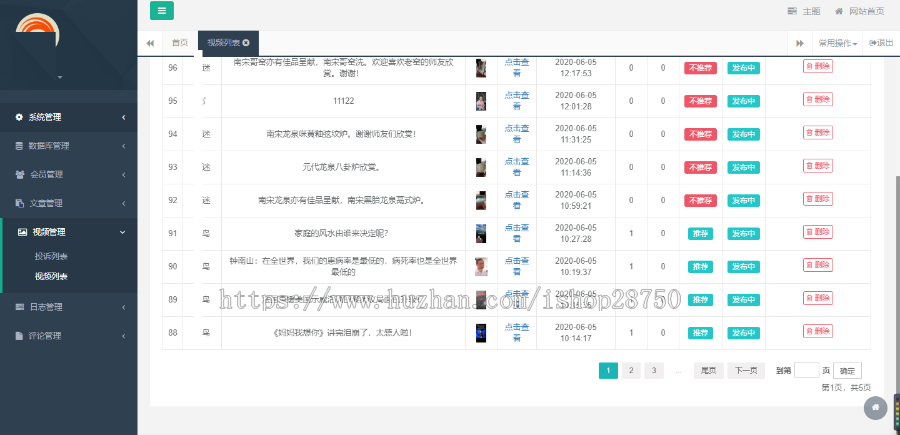Go to pagination page 3
900x435 pixels.
pos(654,371)
